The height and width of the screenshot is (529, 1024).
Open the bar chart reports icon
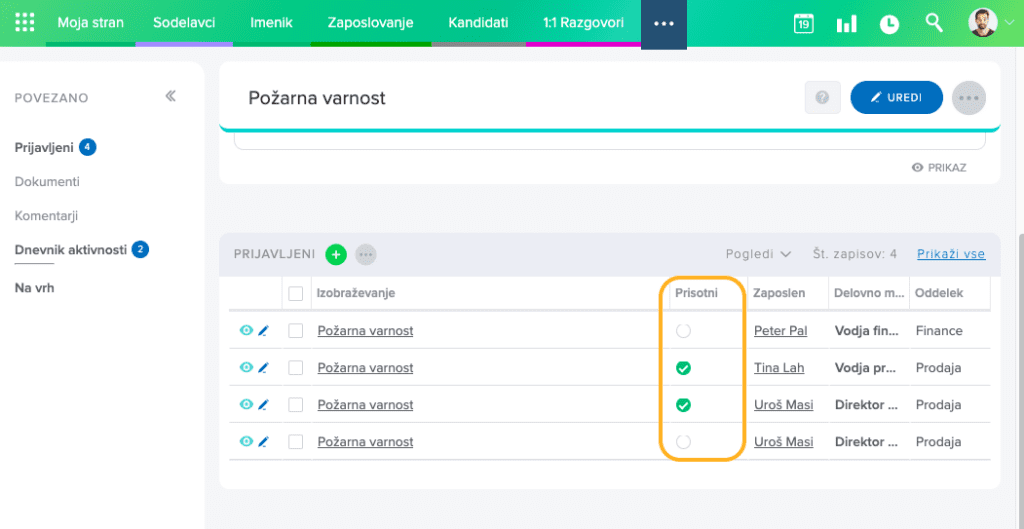(846, 24)
